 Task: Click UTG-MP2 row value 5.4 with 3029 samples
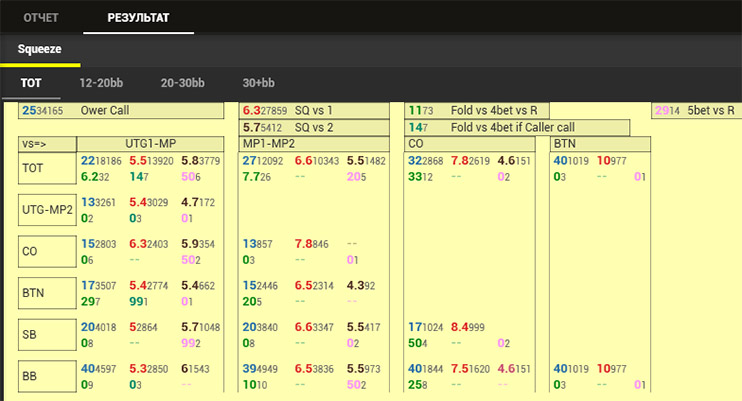pyautogui.click(x=149, y=203)
